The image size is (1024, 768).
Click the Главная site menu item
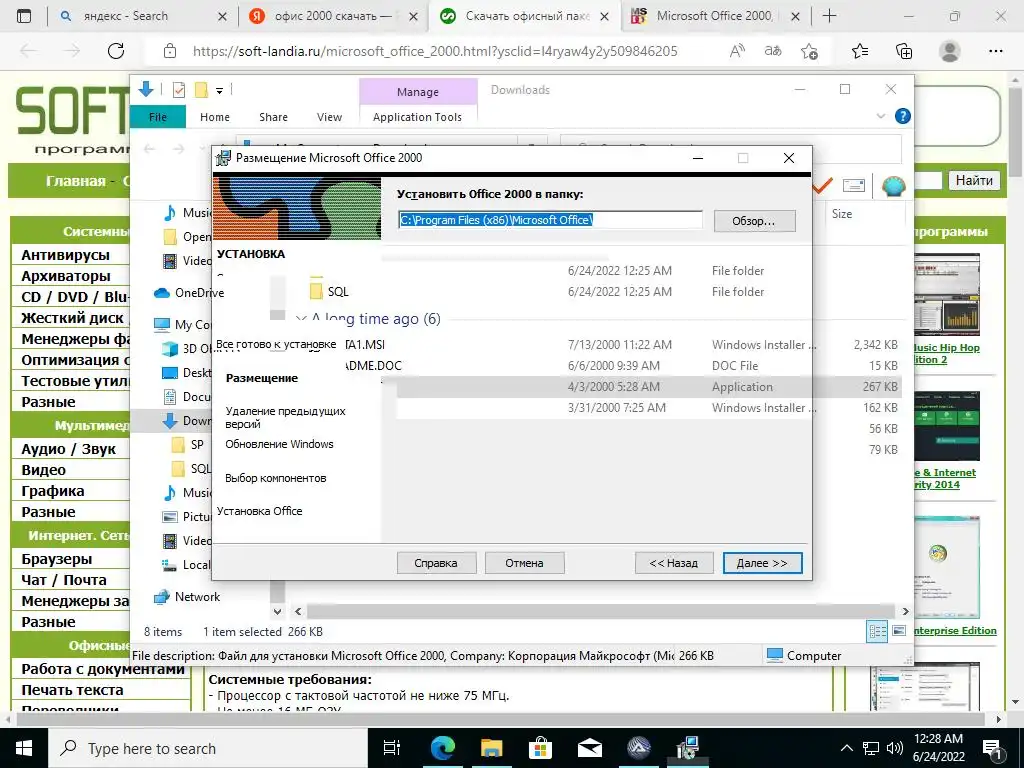tap(76, 181)
